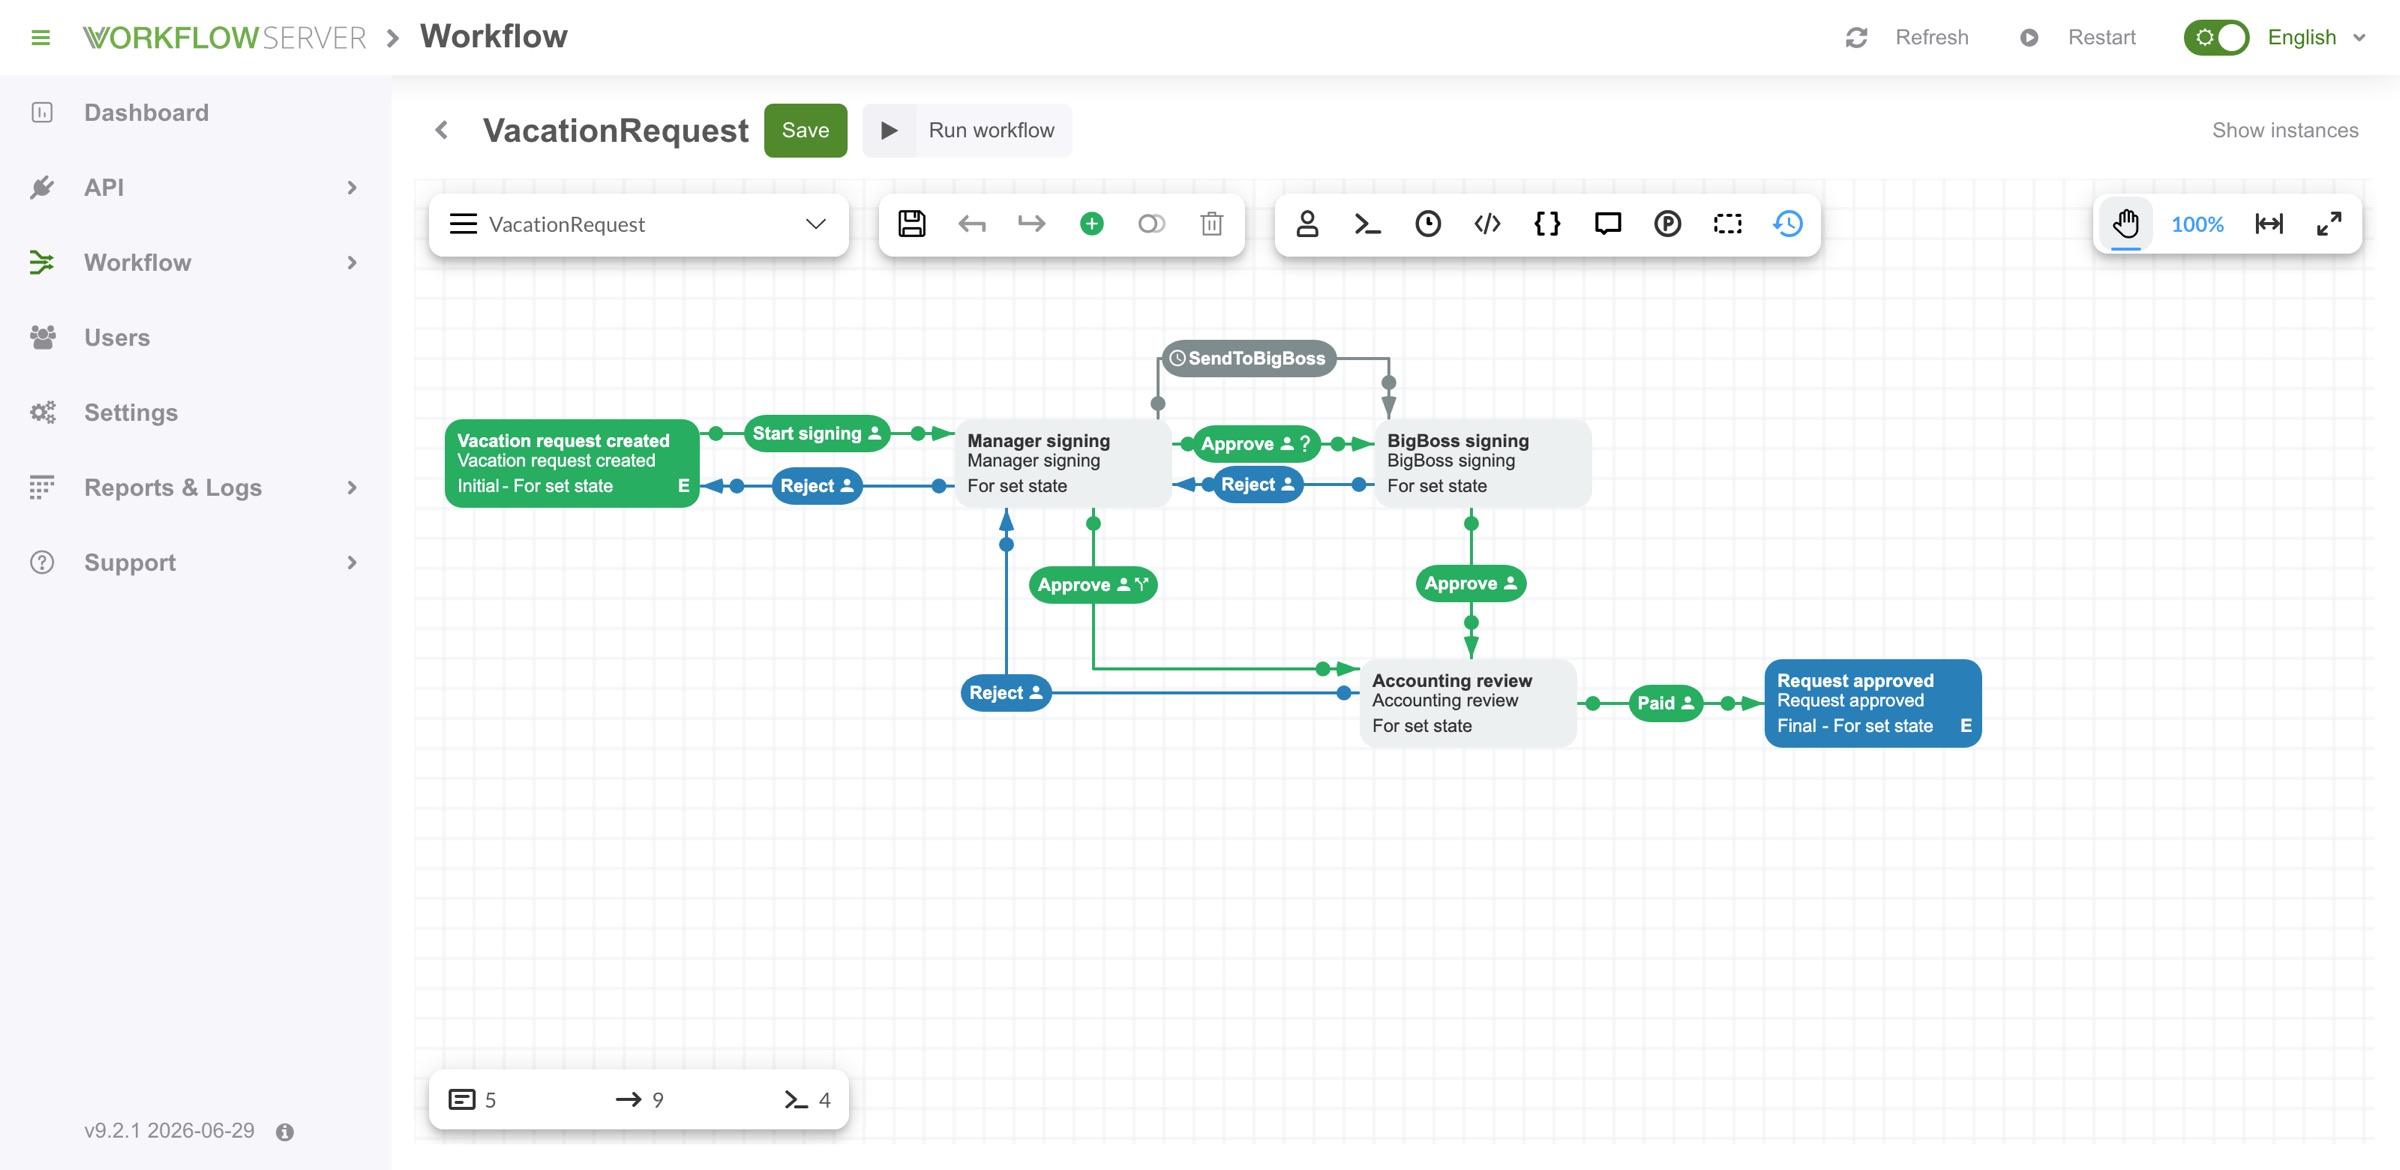2400x1170 pixels.
Task: Open the Code actions angle-brackets icon
Action: click(1487, 224)
